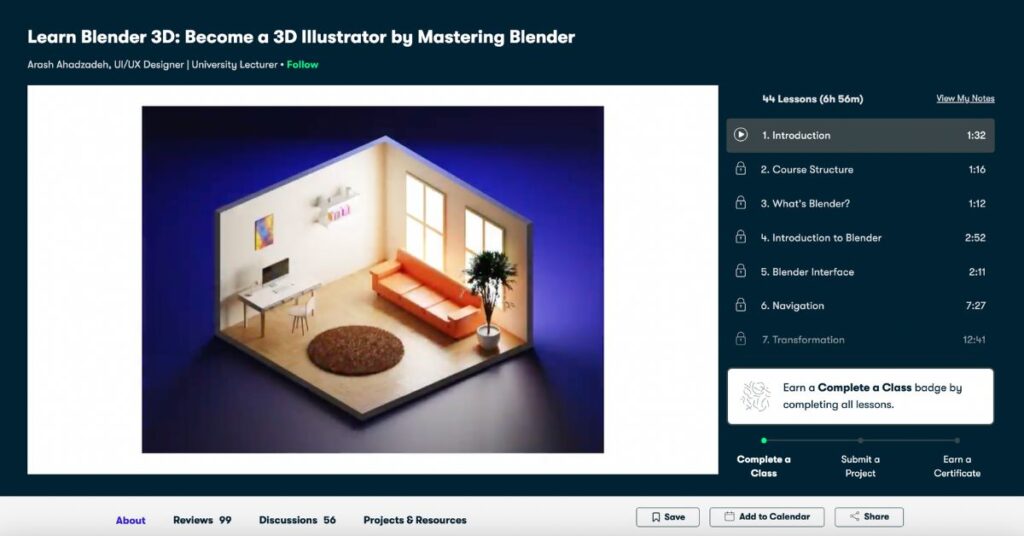Image resolution: width=1024 pixels, height=536 pixels.
Task: Follow instructor Arash Ahadzadeh
Action: coord(302,65)
